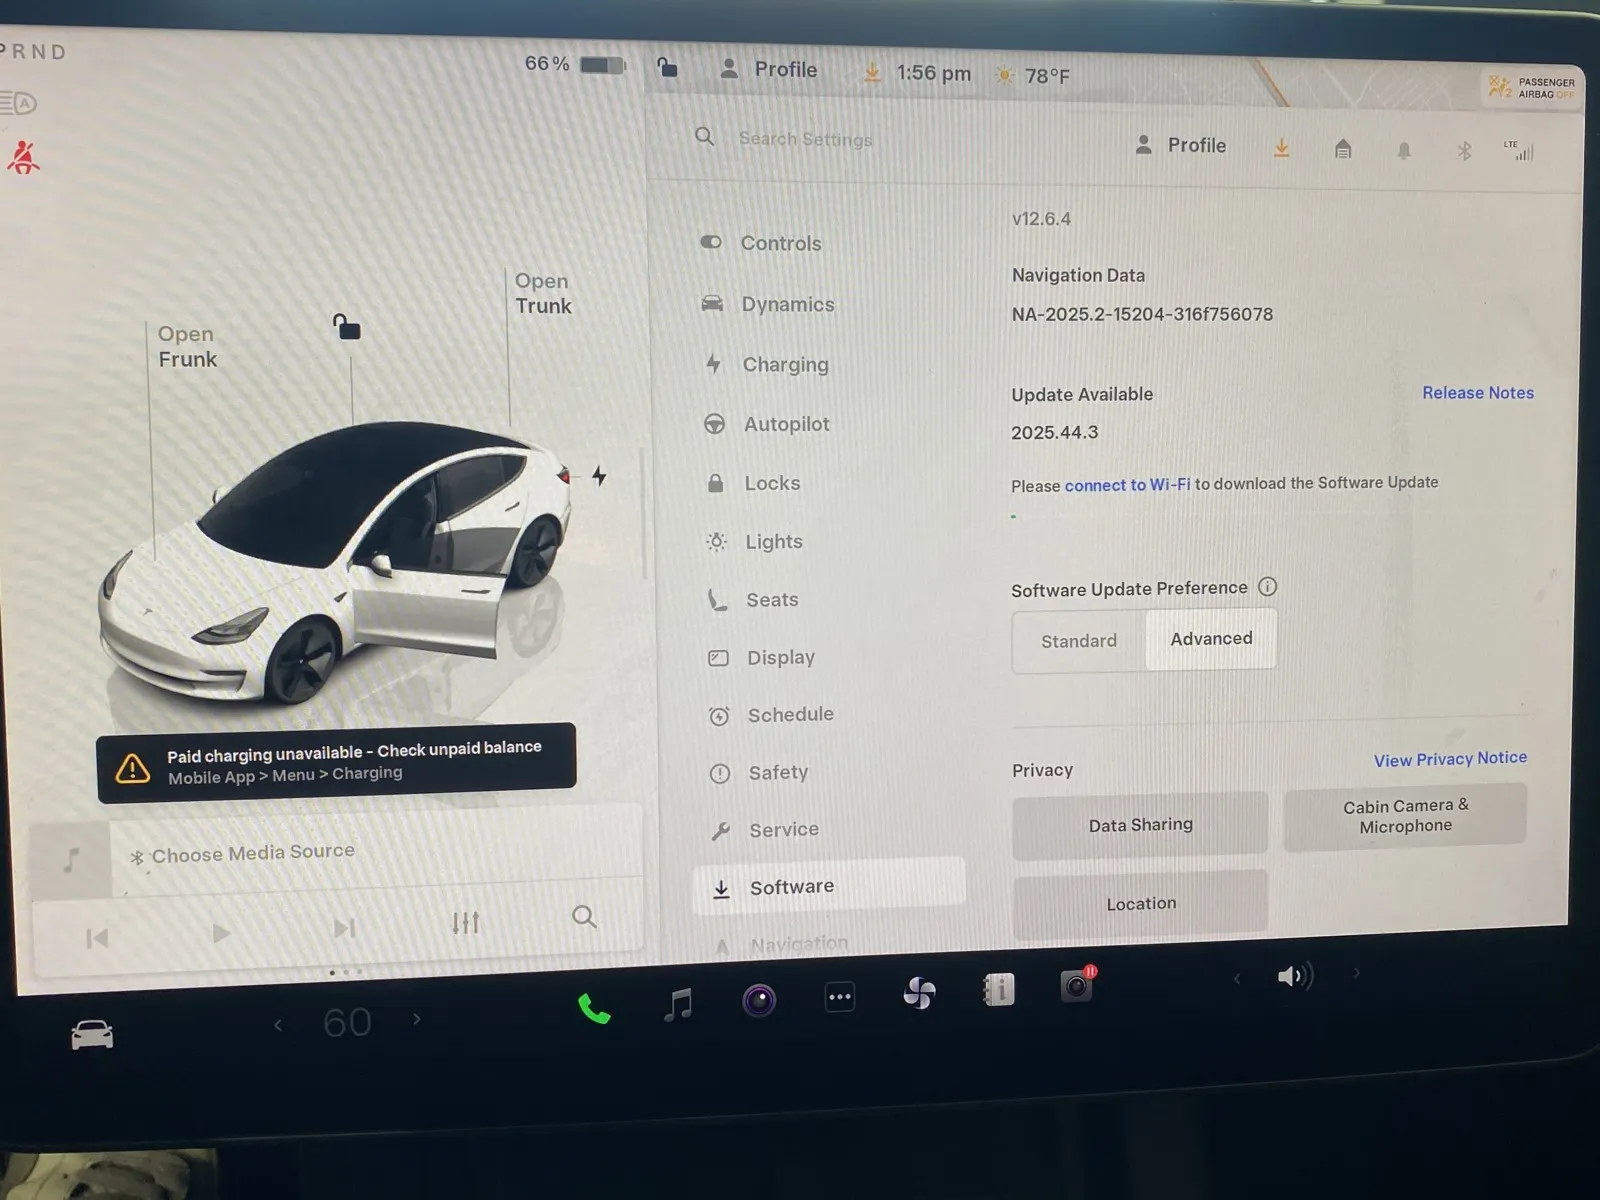Screen dimensions: 1600x1200
Task: Open the dashcam icon with red badge
Action: [1077, 986]
